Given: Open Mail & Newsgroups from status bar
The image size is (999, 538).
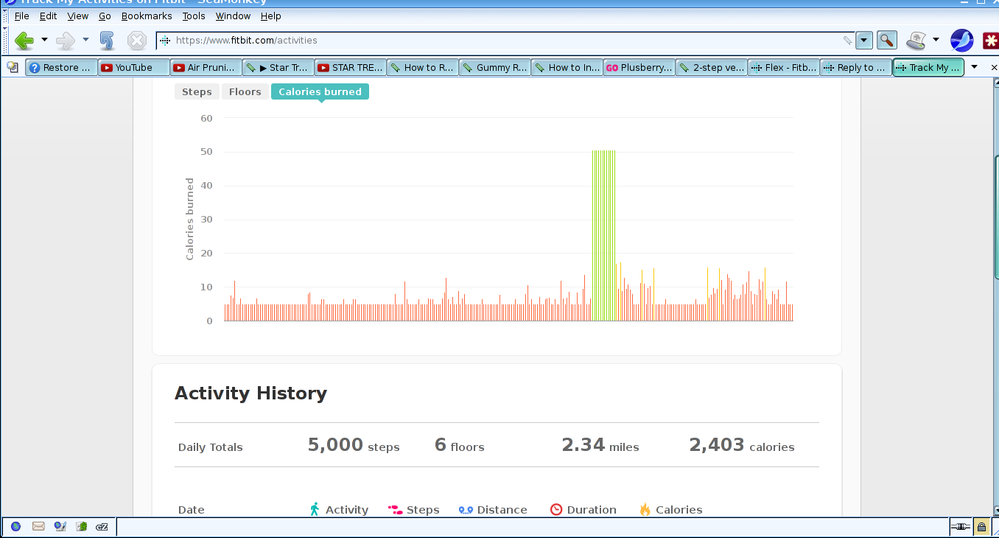Looking at the screenshot, I should coord(38,527).
